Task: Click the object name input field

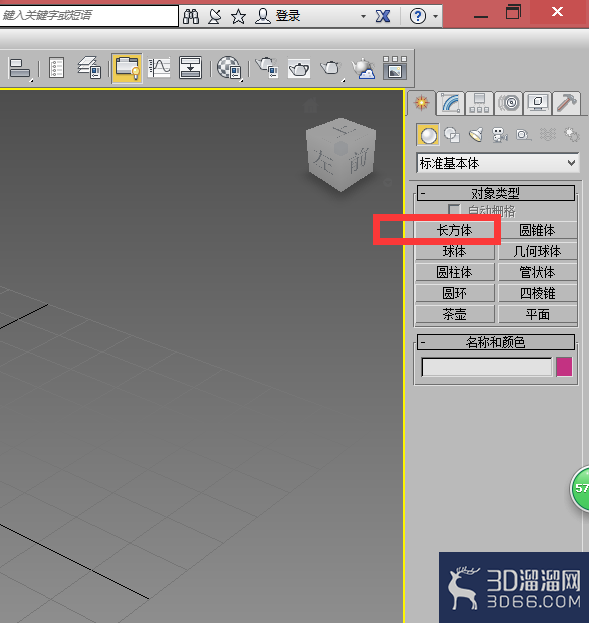Action: point(487,367)
